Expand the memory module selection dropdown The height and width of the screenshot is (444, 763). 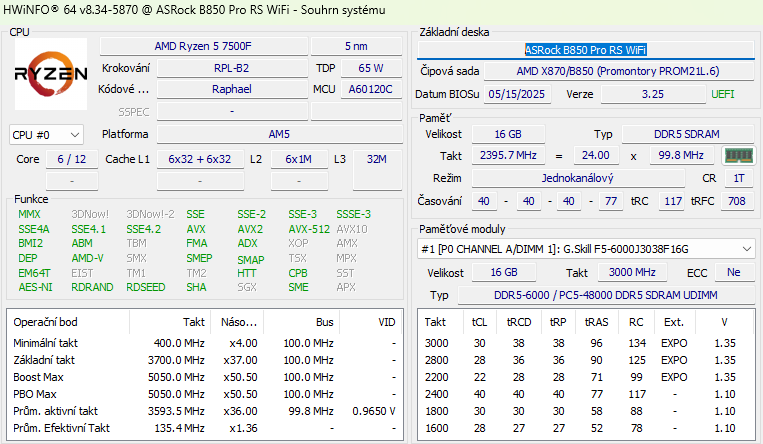tap(585, 249)
